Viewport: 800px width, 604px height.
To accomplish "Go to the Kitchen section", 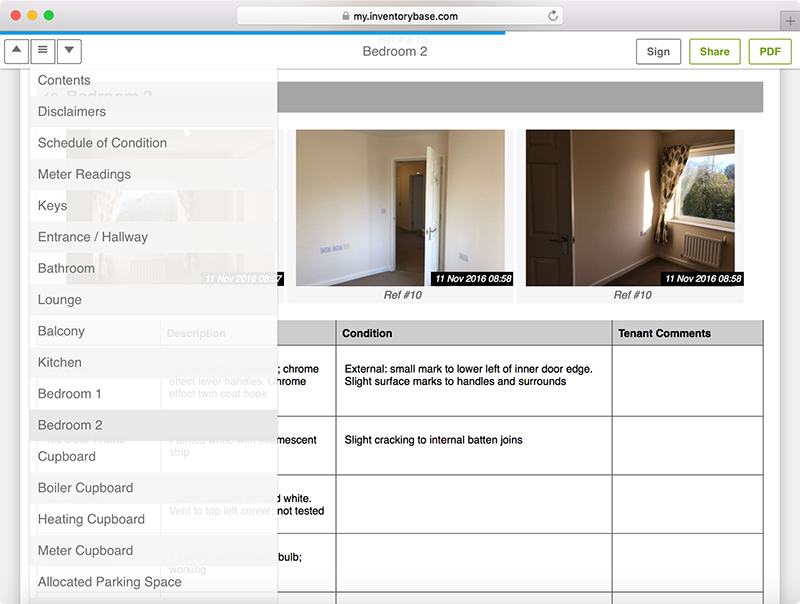I will coord(154,363).
